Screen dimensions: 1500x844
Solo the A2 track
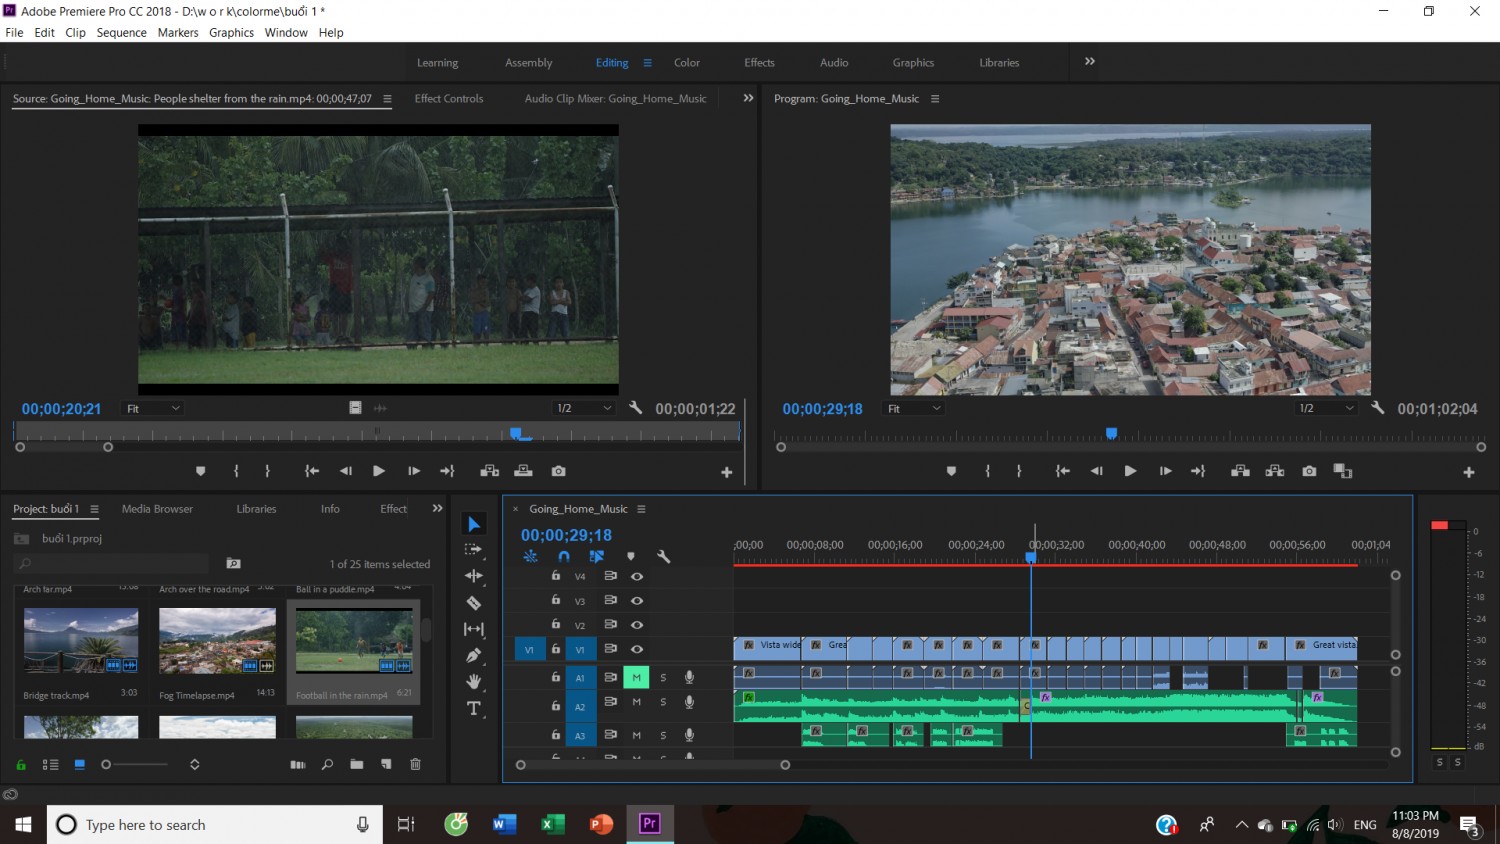pyautogui.click(x=663, y=702)
